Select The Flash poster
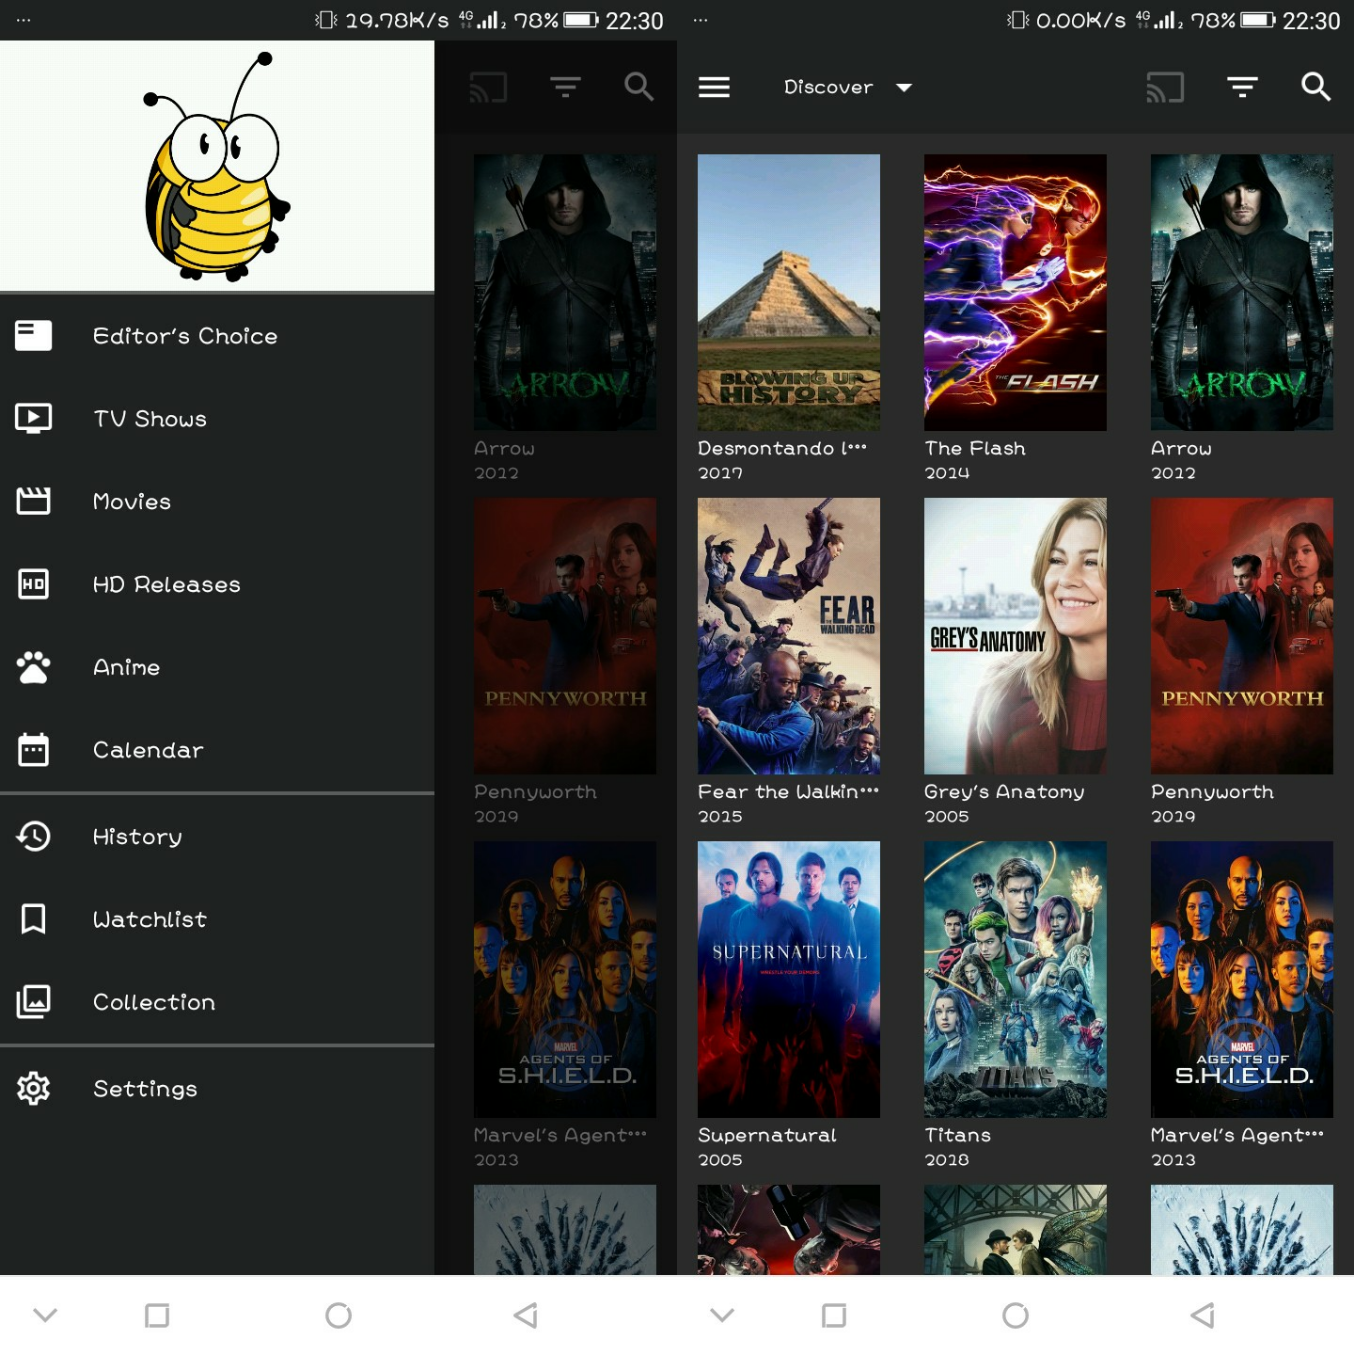1354x1355 pixels. 1015,292
